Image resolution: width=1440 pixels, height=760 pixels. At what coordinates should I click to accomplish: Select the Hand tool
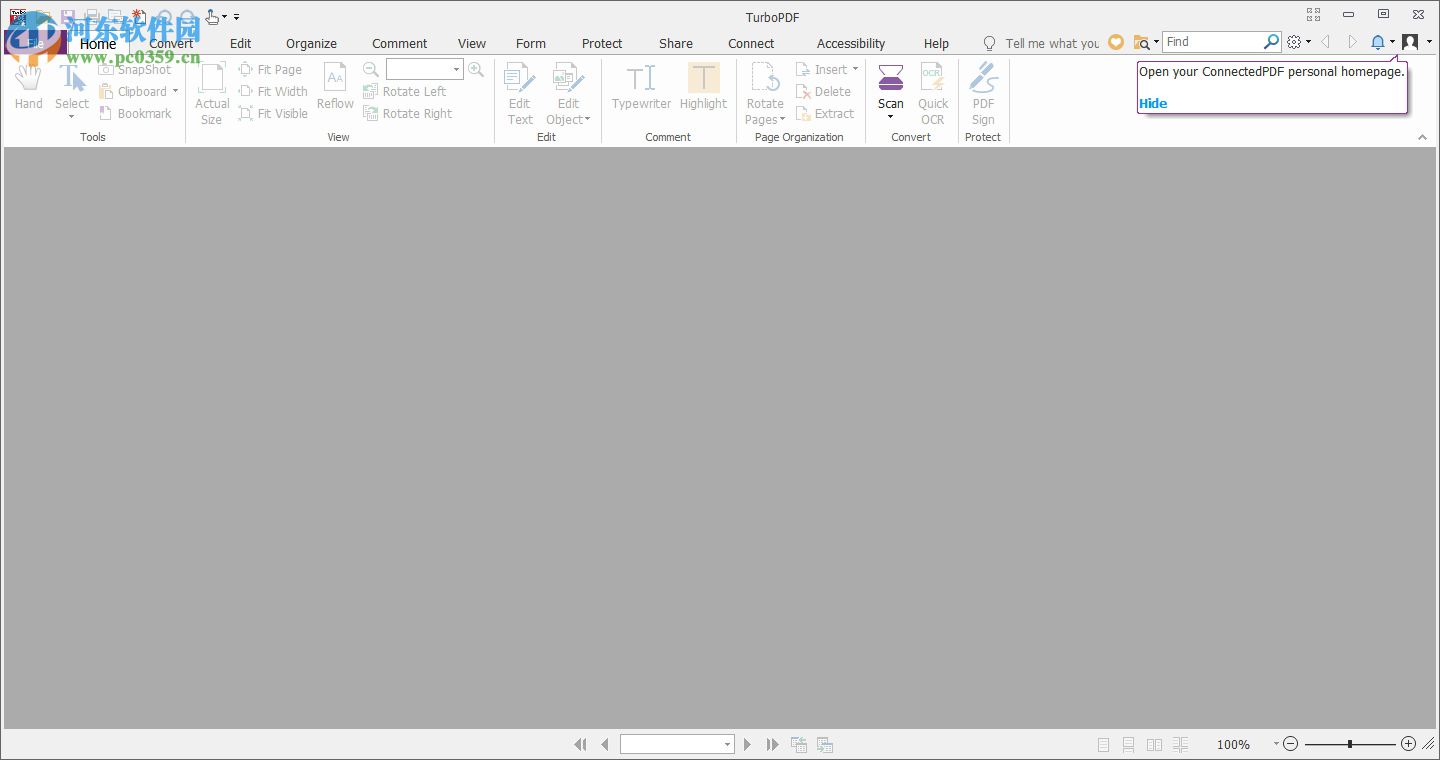coord(28,90)
